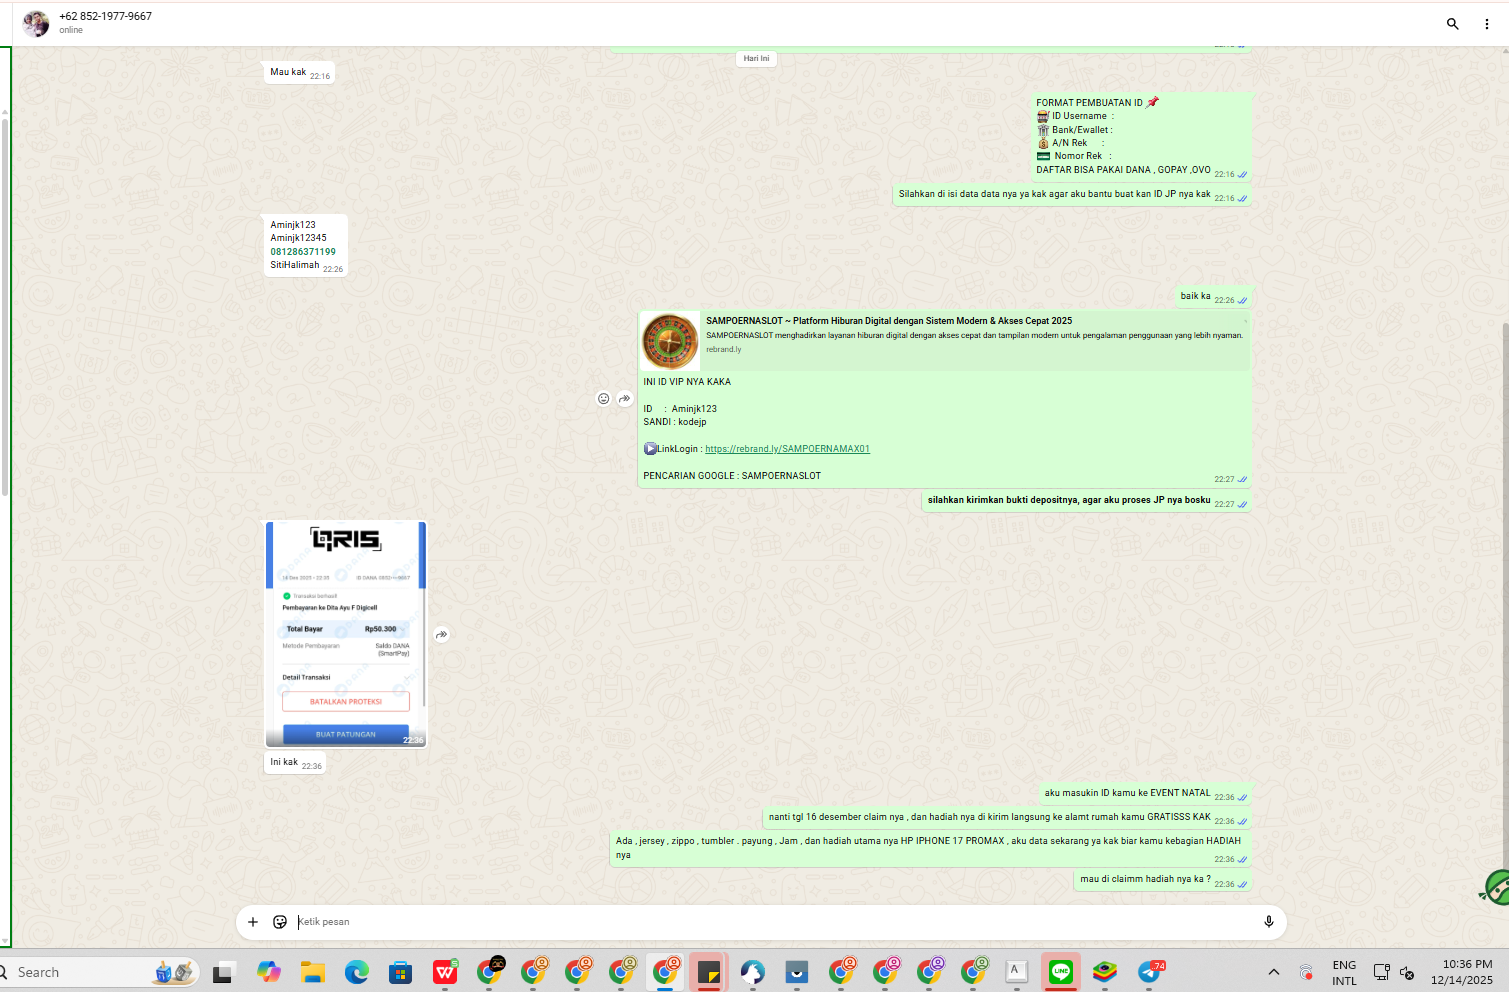Screen dimensions: 1509x992
Task: Launch Copilot from the taskbar
Action: (268, 972)
